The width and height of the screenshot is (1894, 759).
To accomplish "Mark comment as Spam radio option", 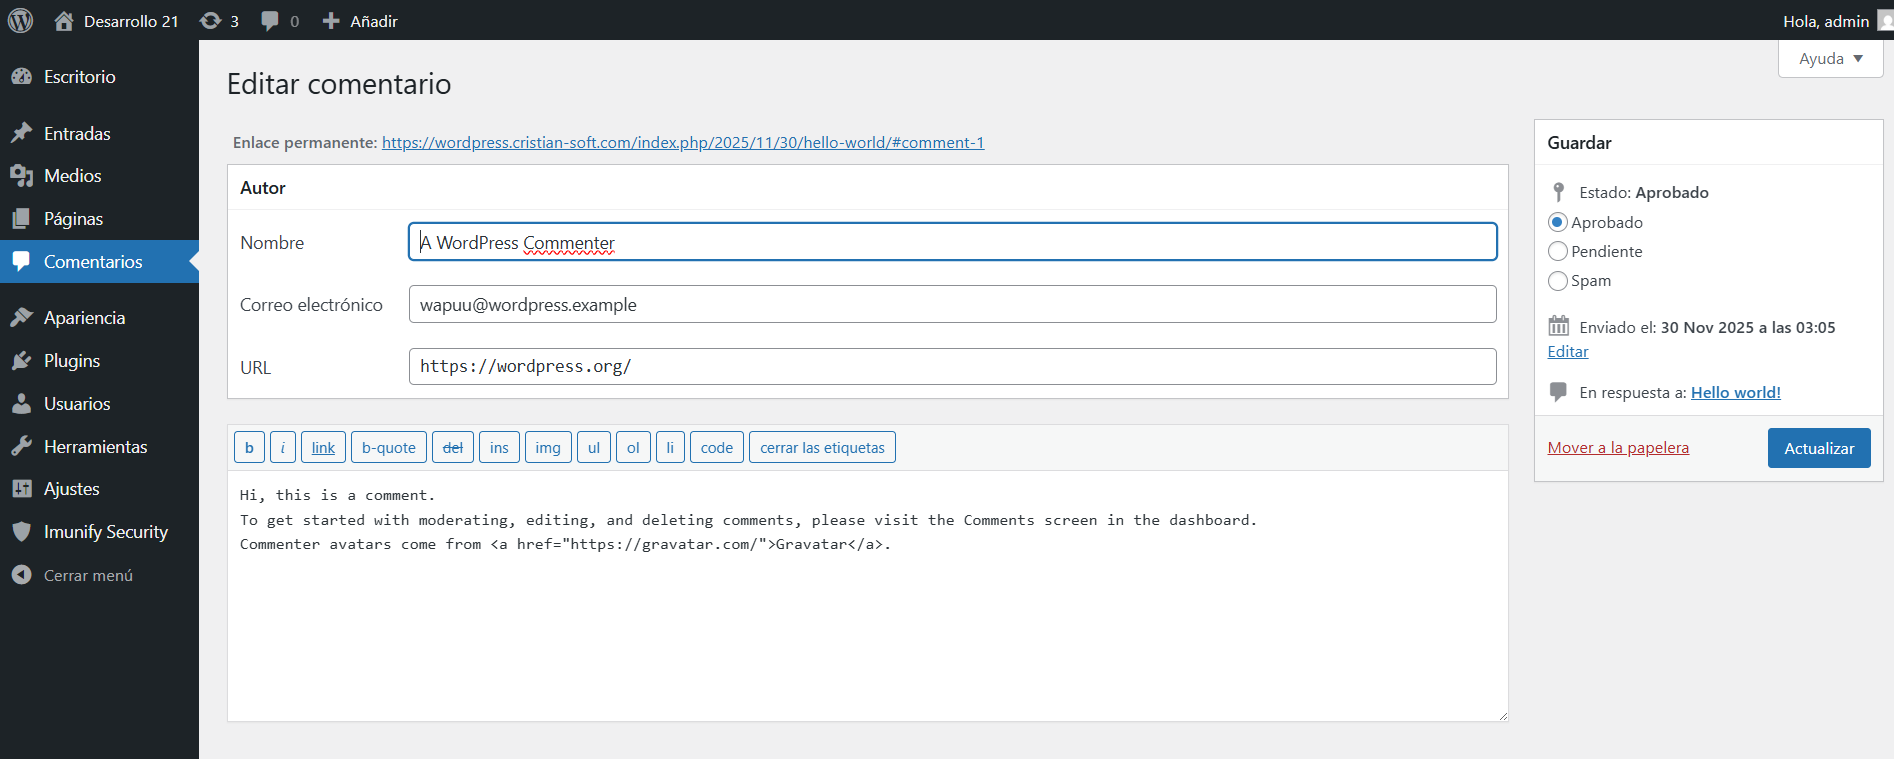I will [1557, 281].
